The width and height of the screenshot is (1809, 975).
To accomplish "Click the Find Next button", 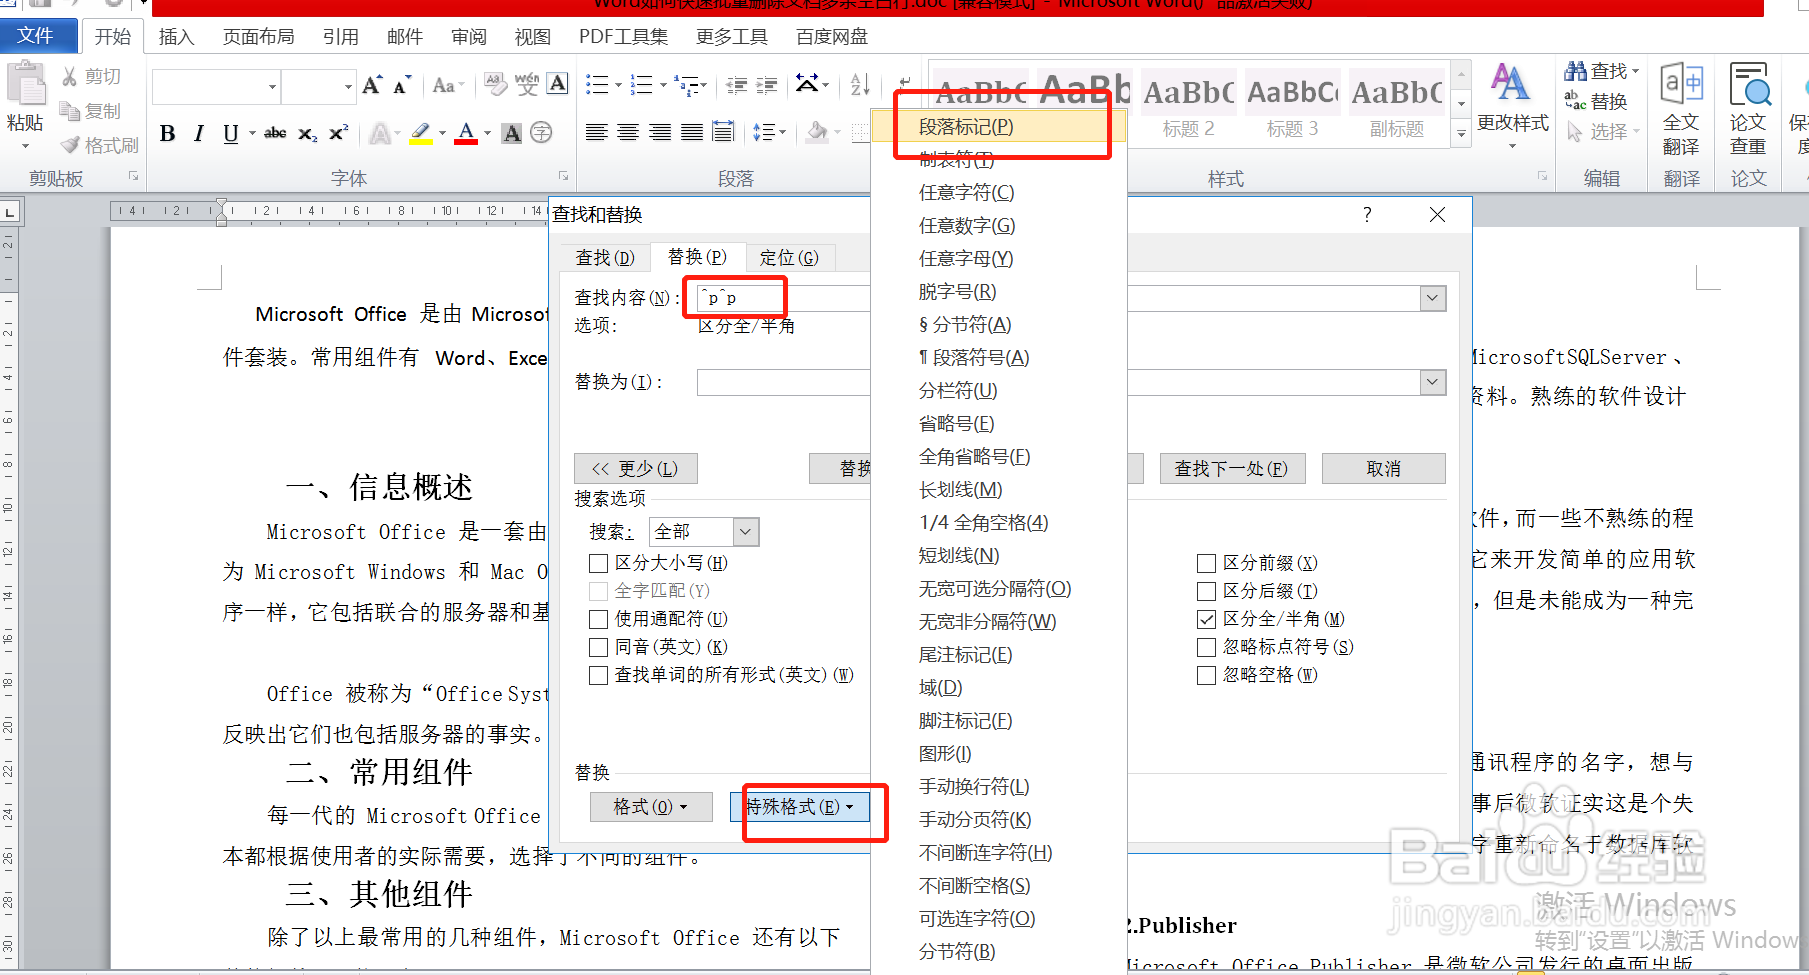I will (1231, 469).
